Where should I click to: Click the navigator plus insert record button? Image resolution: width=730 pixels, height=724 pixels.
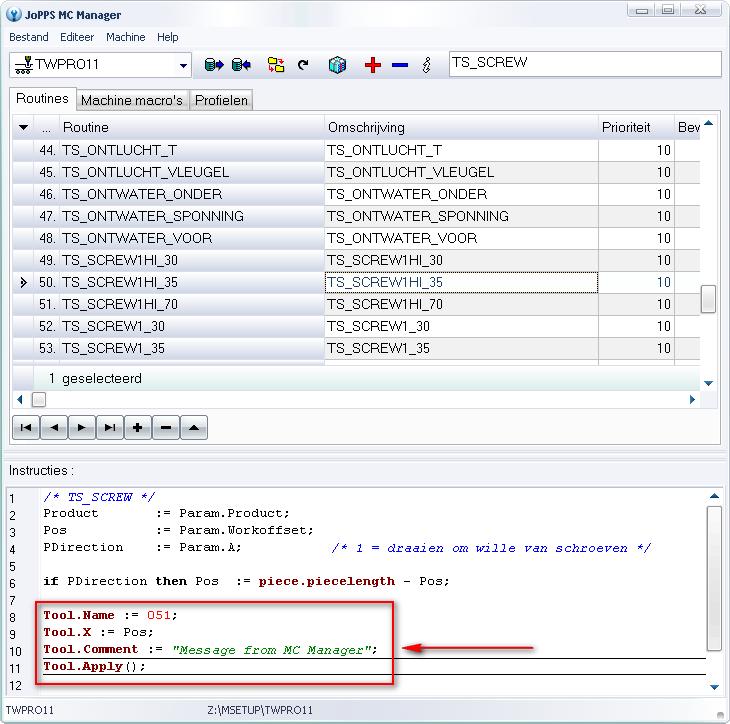click(x=137, y=427)
